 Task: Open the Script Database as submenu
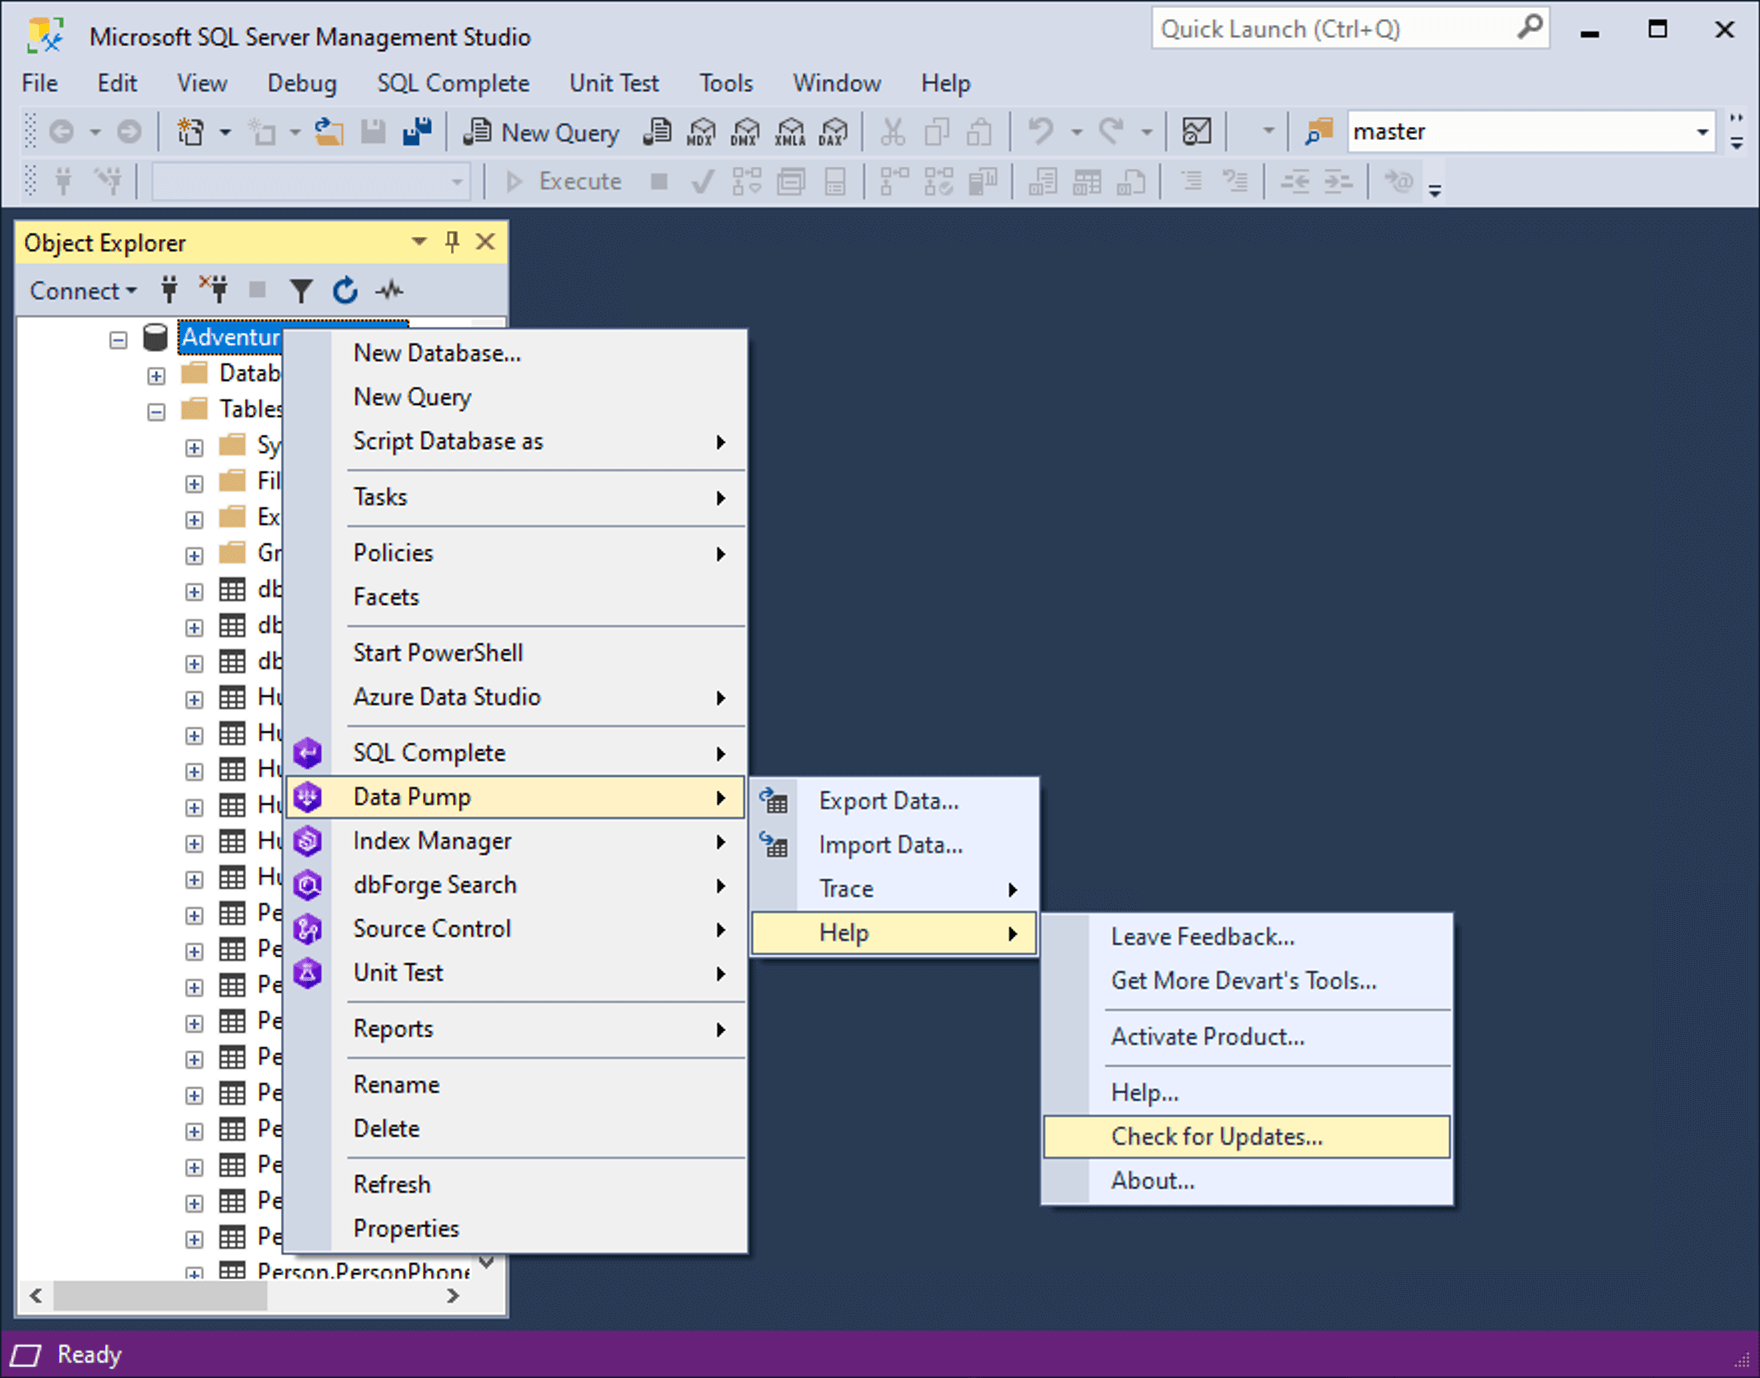(x=516, y=441)
